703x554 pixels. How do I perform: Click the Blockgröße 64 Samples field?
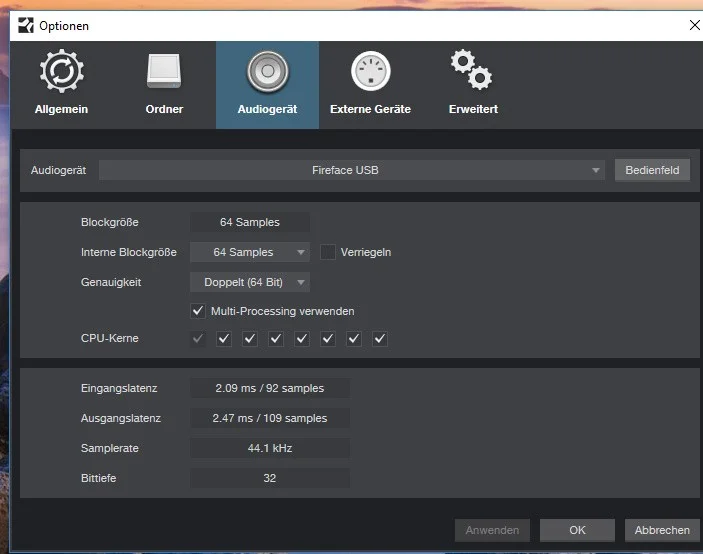click(250, 222)
